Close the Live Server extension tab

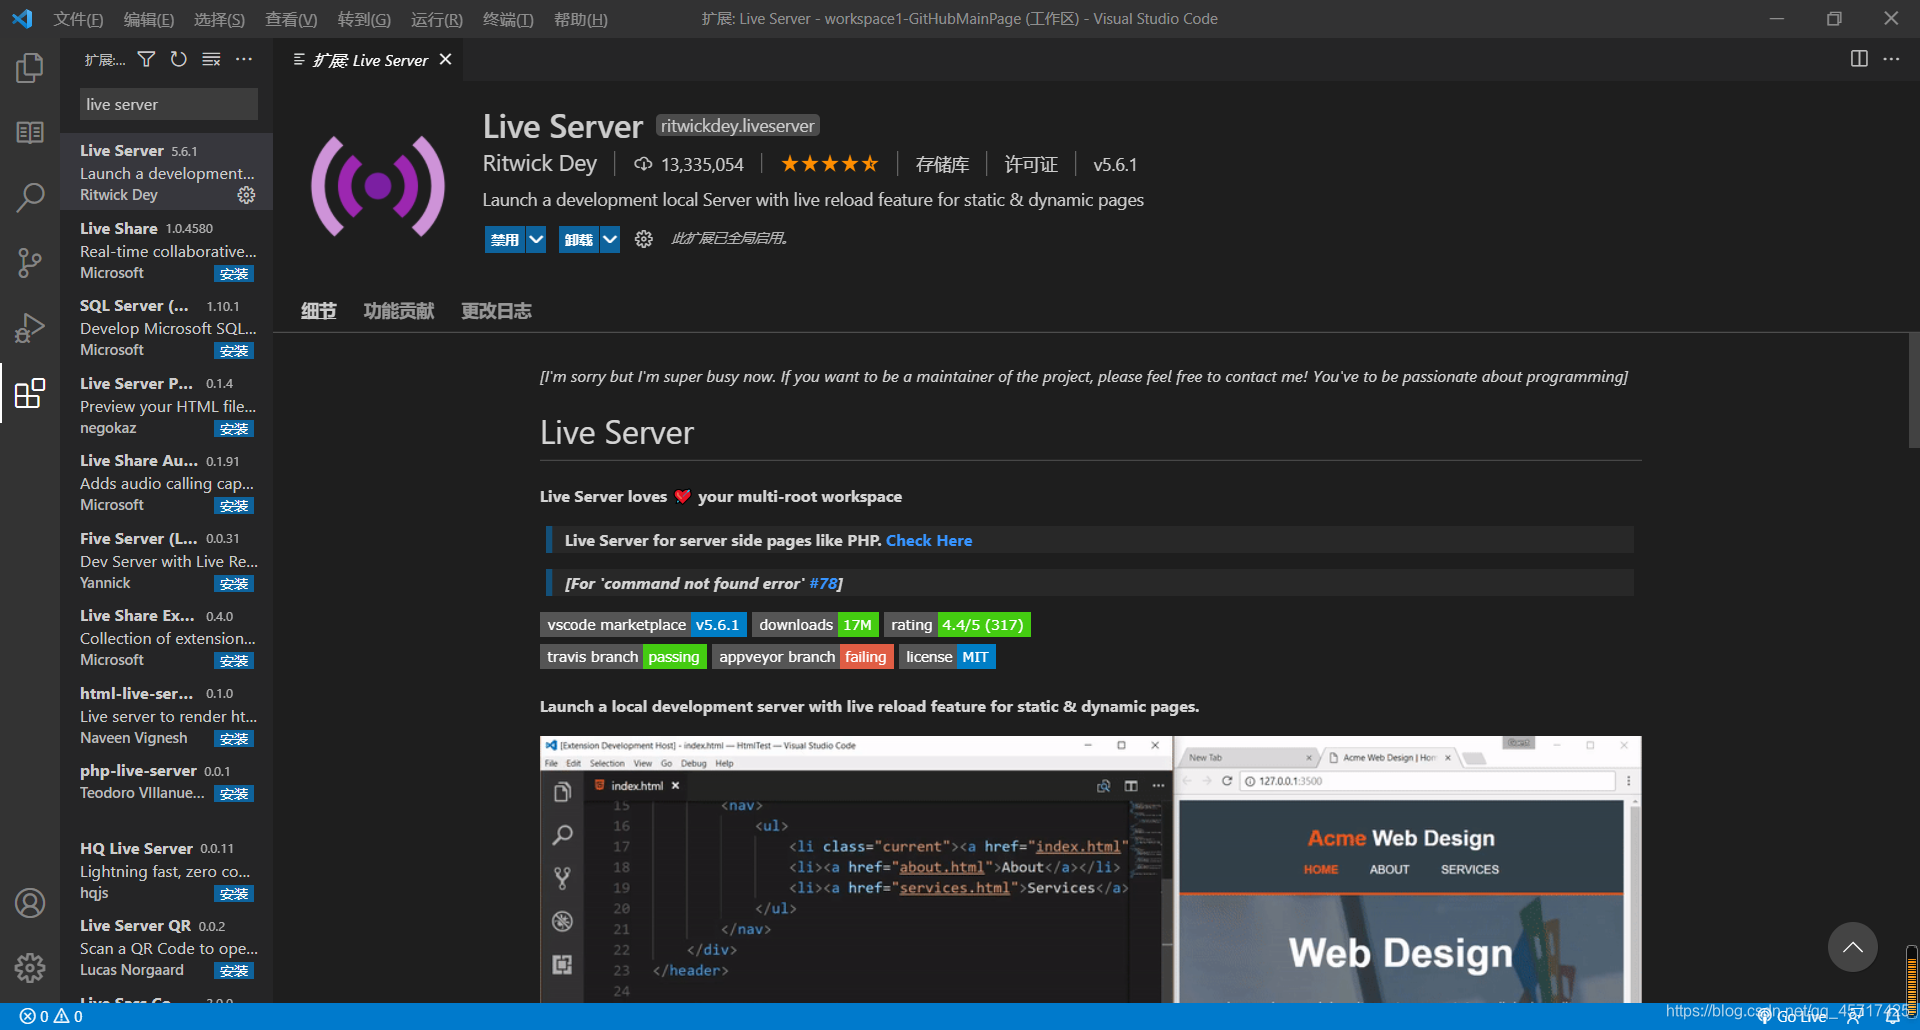click(446, 60)
